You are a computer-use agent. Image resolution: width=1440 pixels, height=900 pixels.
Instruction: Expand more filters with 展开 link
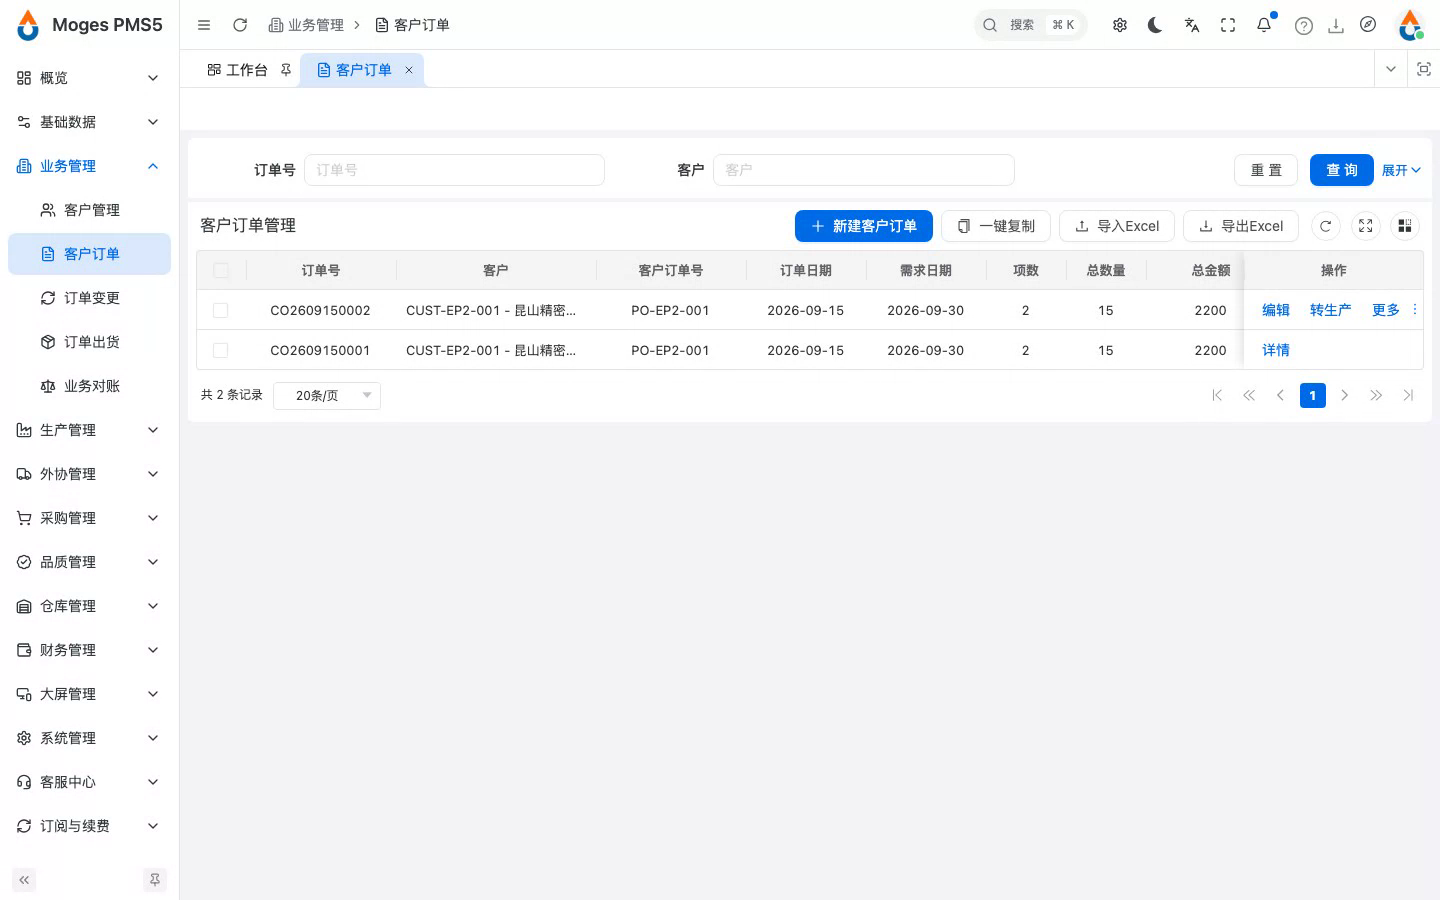[x=1401, y=170]
